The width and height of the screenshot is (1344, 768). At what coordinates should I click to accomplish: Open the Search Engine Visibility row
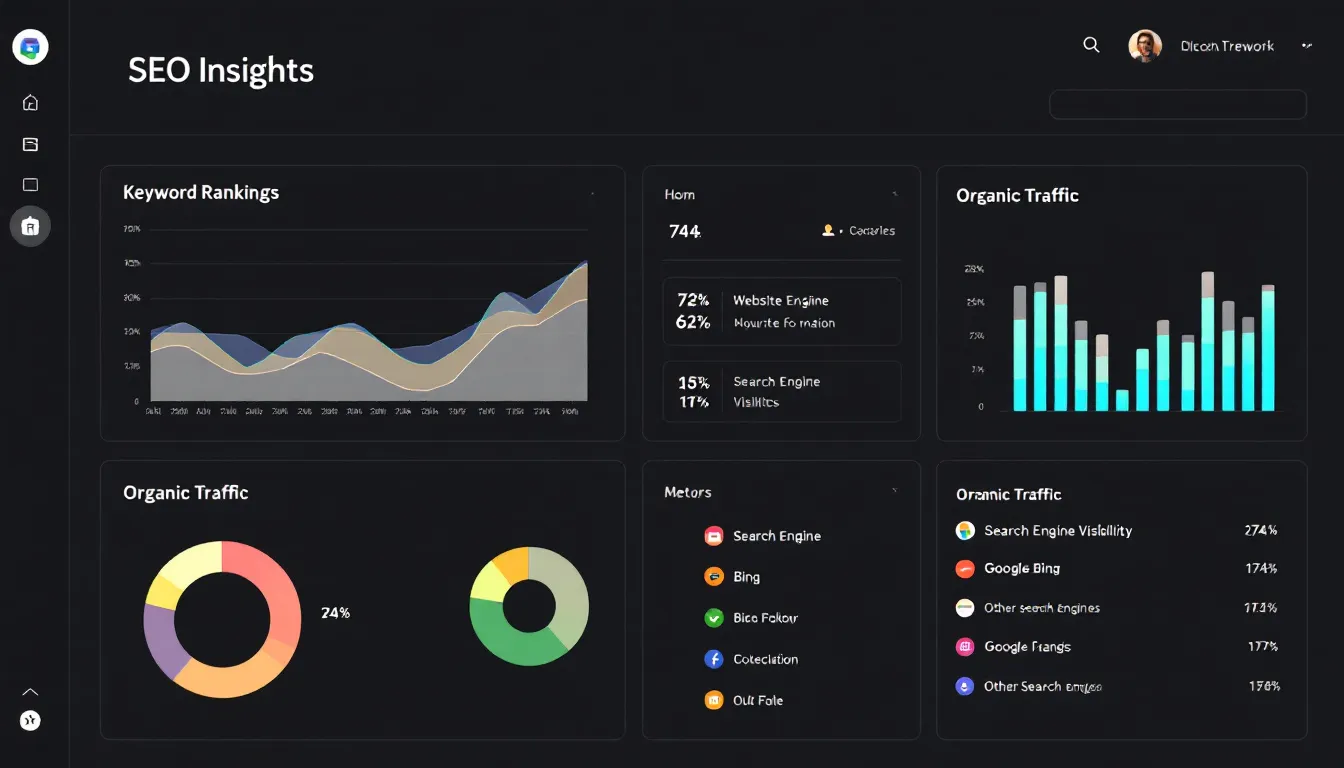coord(1057,531)
